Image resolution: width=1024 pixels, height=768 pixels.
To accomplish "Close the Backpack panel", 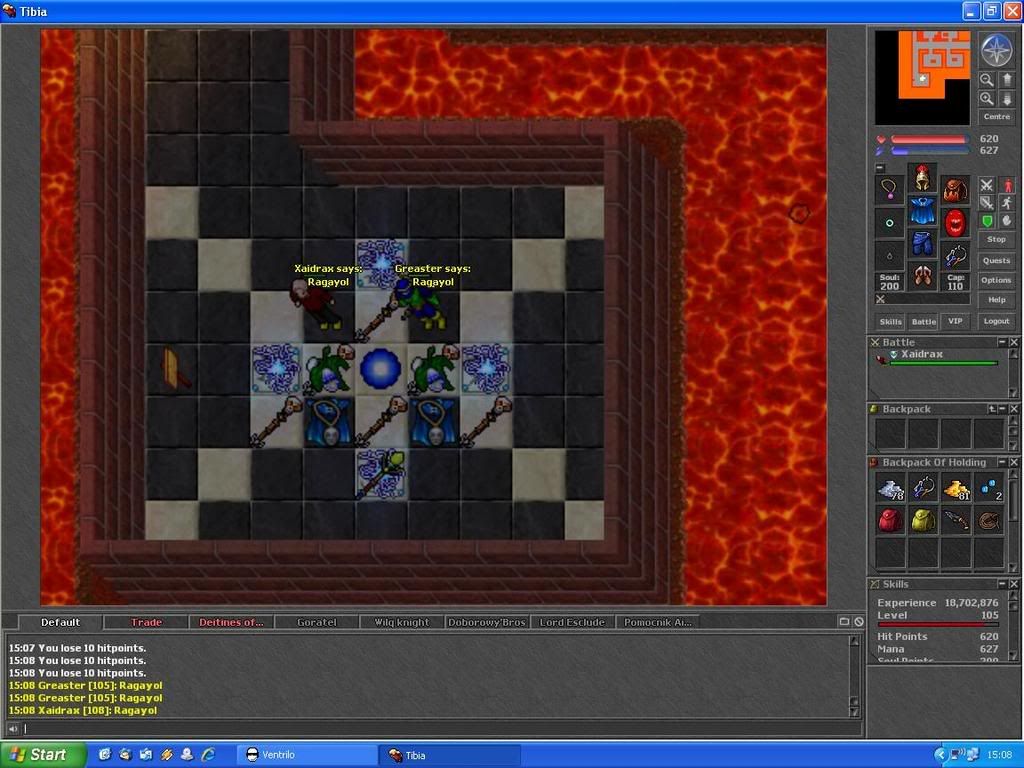I will coord(1014,409).
